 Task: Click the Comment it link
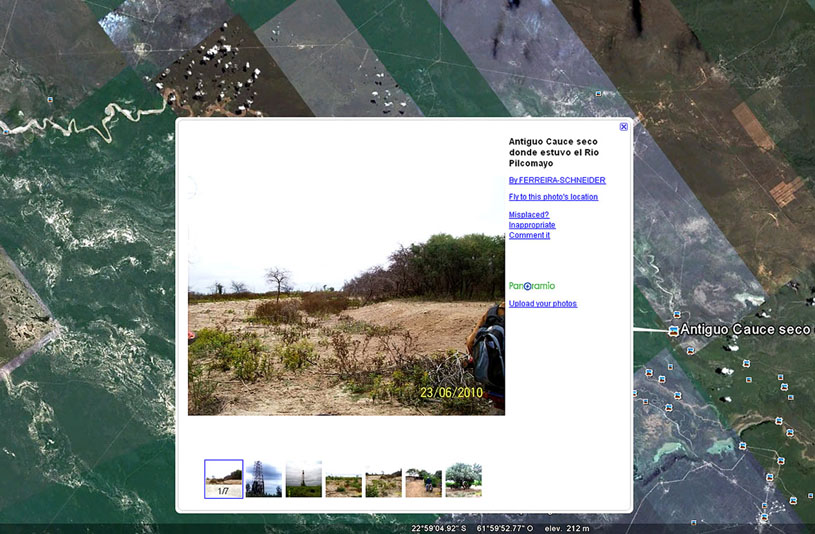[529, 235]
